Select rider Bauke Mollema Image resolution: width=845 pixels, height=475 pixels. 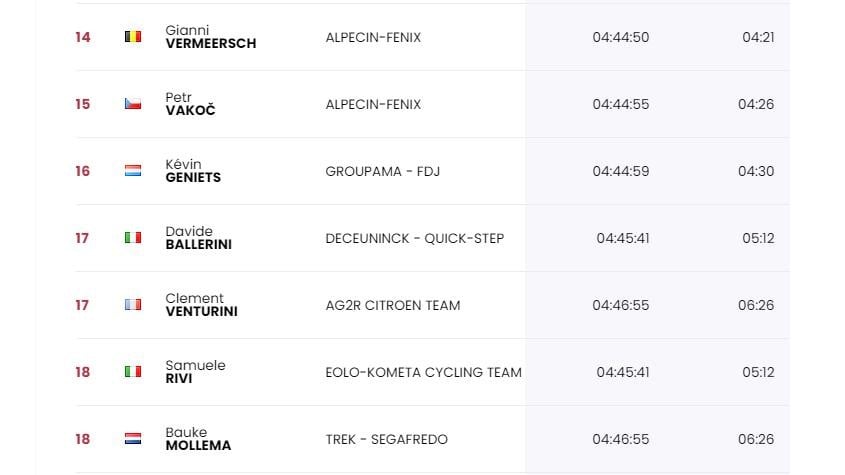tap(198, 439)
